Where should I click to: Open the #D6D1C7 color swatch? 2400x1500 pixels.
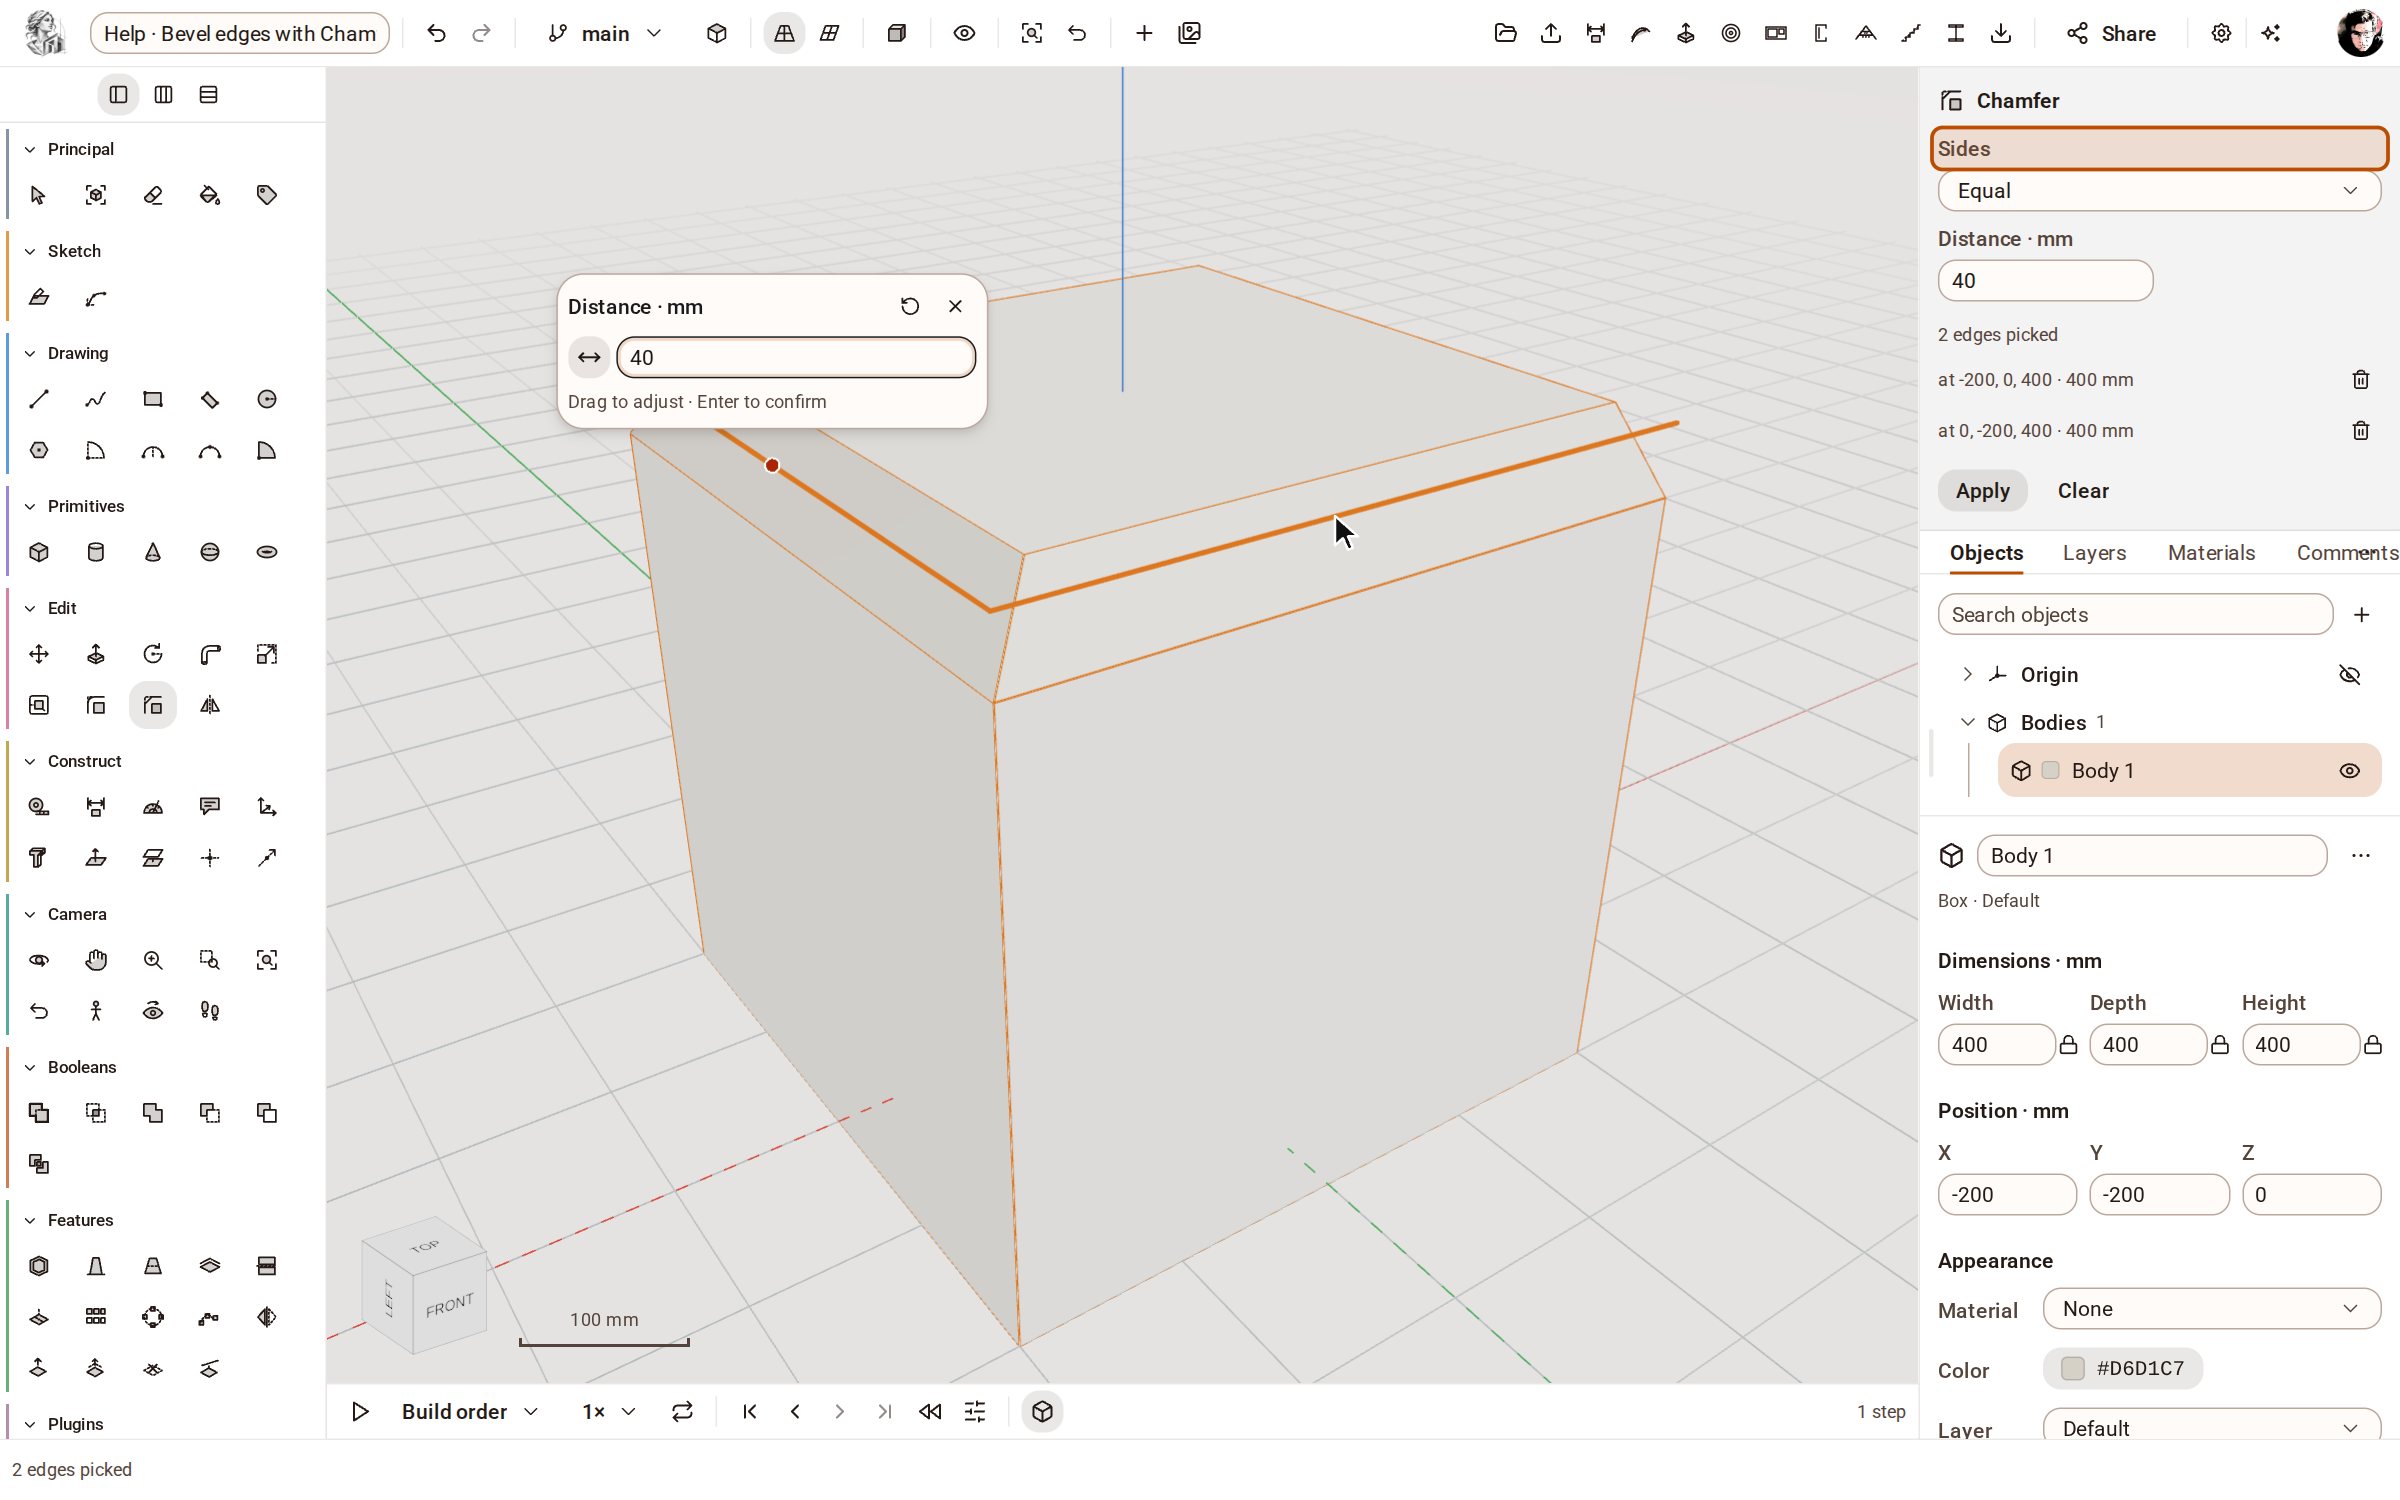click(x=2122, y=1370)
